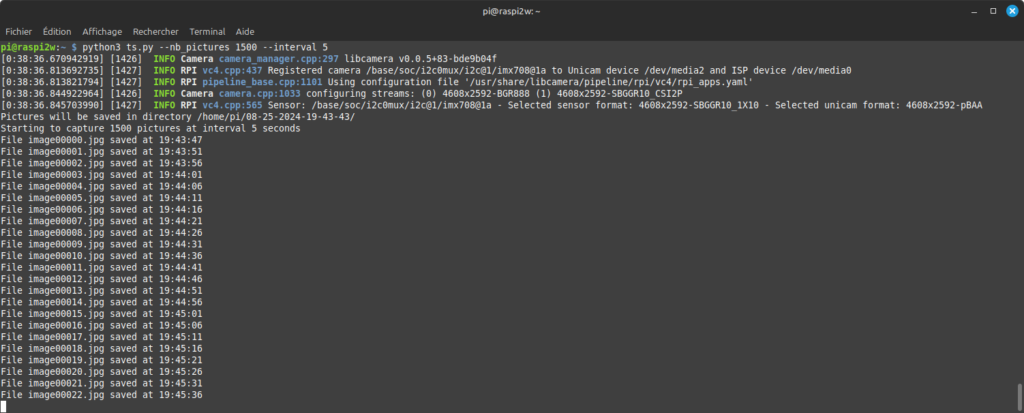
Task: Click the line for image00002.jpg
Action: (101, 163)
